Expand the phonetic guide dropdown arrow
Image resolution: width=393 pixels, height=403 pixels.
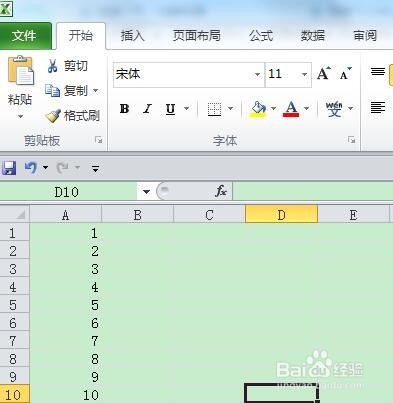[350, 108]
